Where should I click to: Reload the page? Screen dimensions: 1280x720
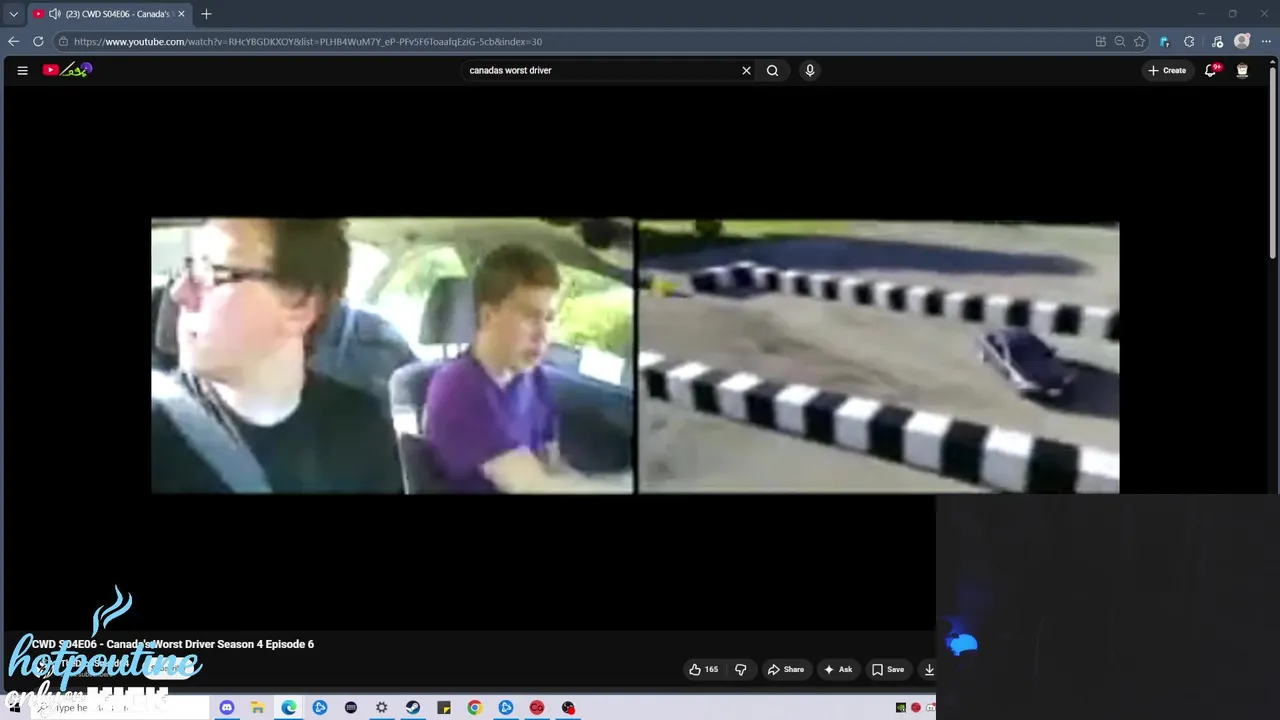click(38, 41)
